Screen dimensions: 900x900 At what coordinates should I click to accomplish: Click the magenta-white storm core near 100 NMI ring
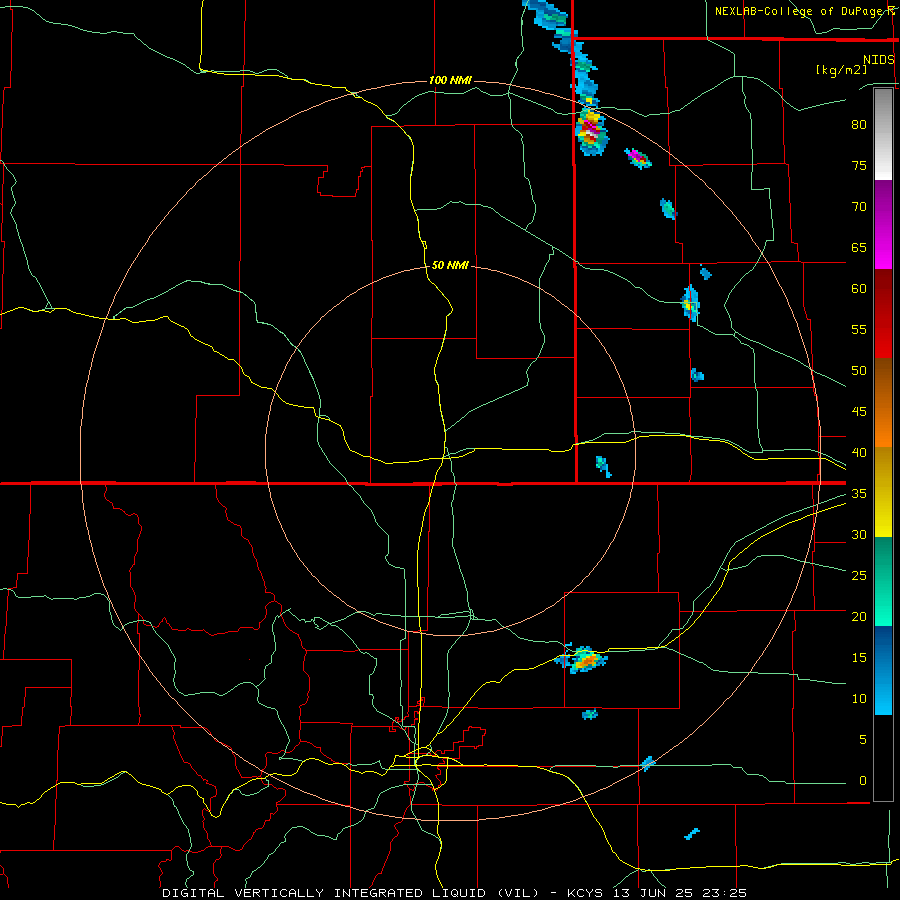pyautogui.click(x=591, y=130)
